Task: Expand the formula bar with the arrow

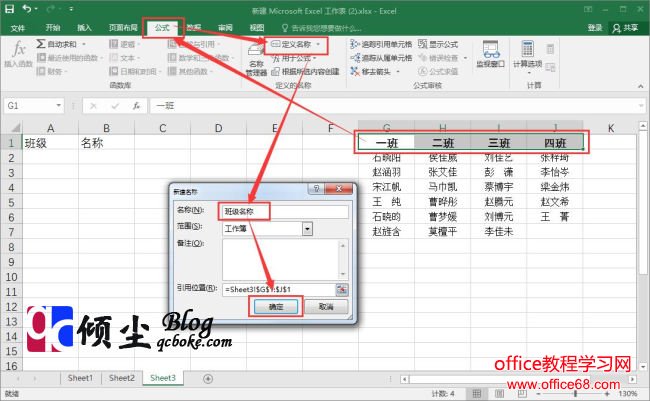Action: click(641, 105)
